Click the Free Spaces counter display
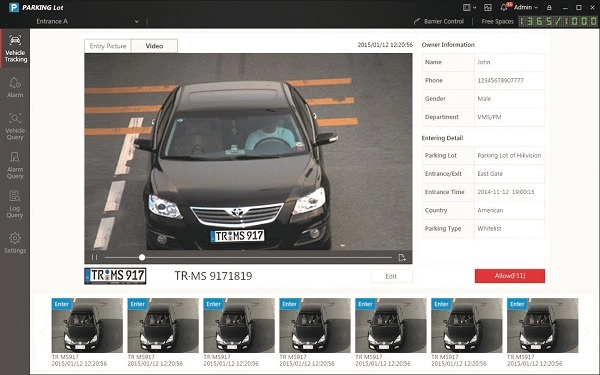Image resolution: width=600 pixels, height=375 pixels. coord(558,21)
